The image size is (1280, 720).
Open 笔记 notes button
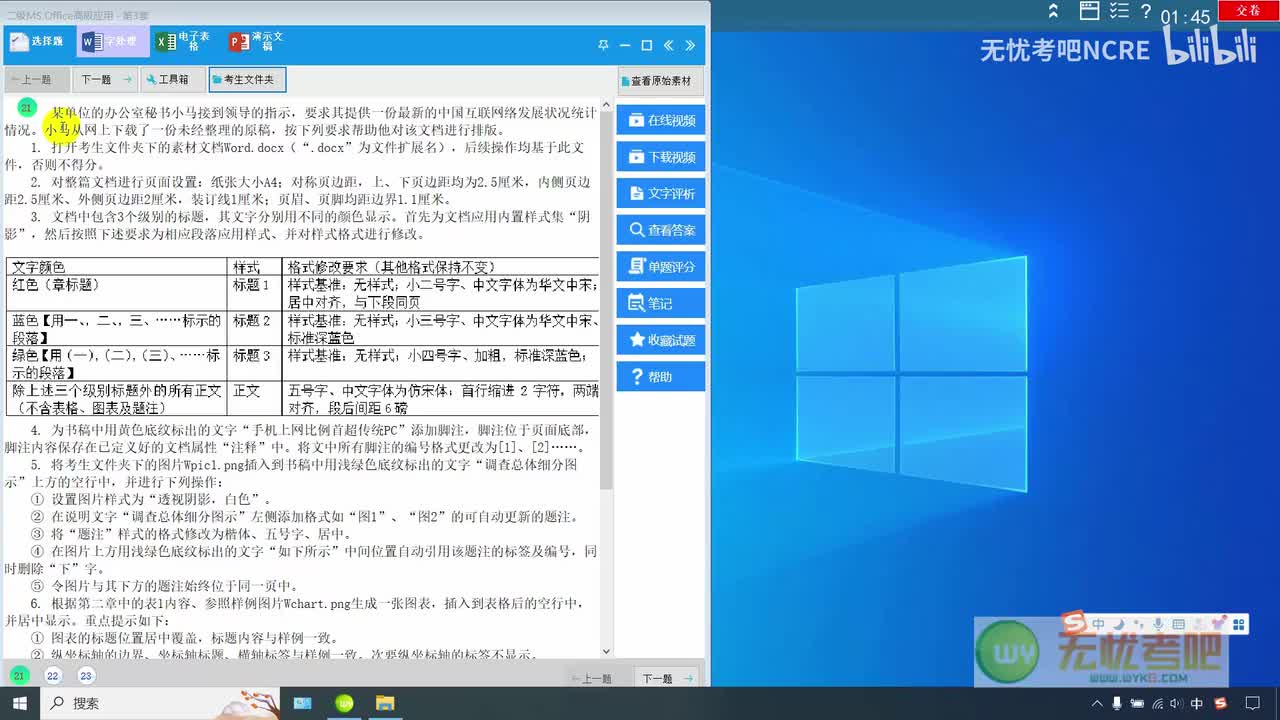click(x=661, y=303)
